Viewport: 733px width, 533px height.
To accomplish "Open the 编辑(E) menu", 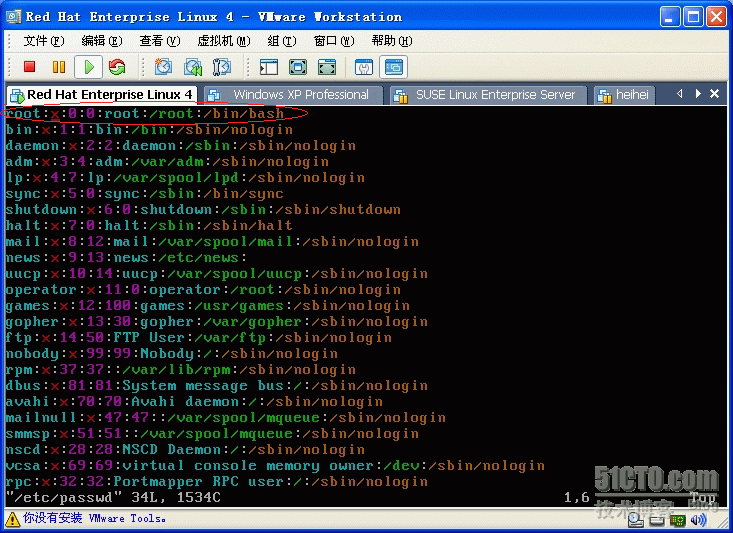I will [x=101, y=41].
